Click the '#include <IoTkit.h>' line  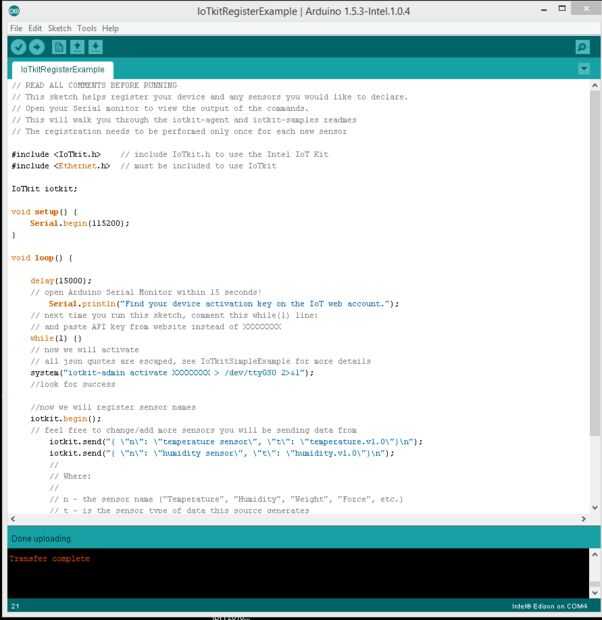170,154
